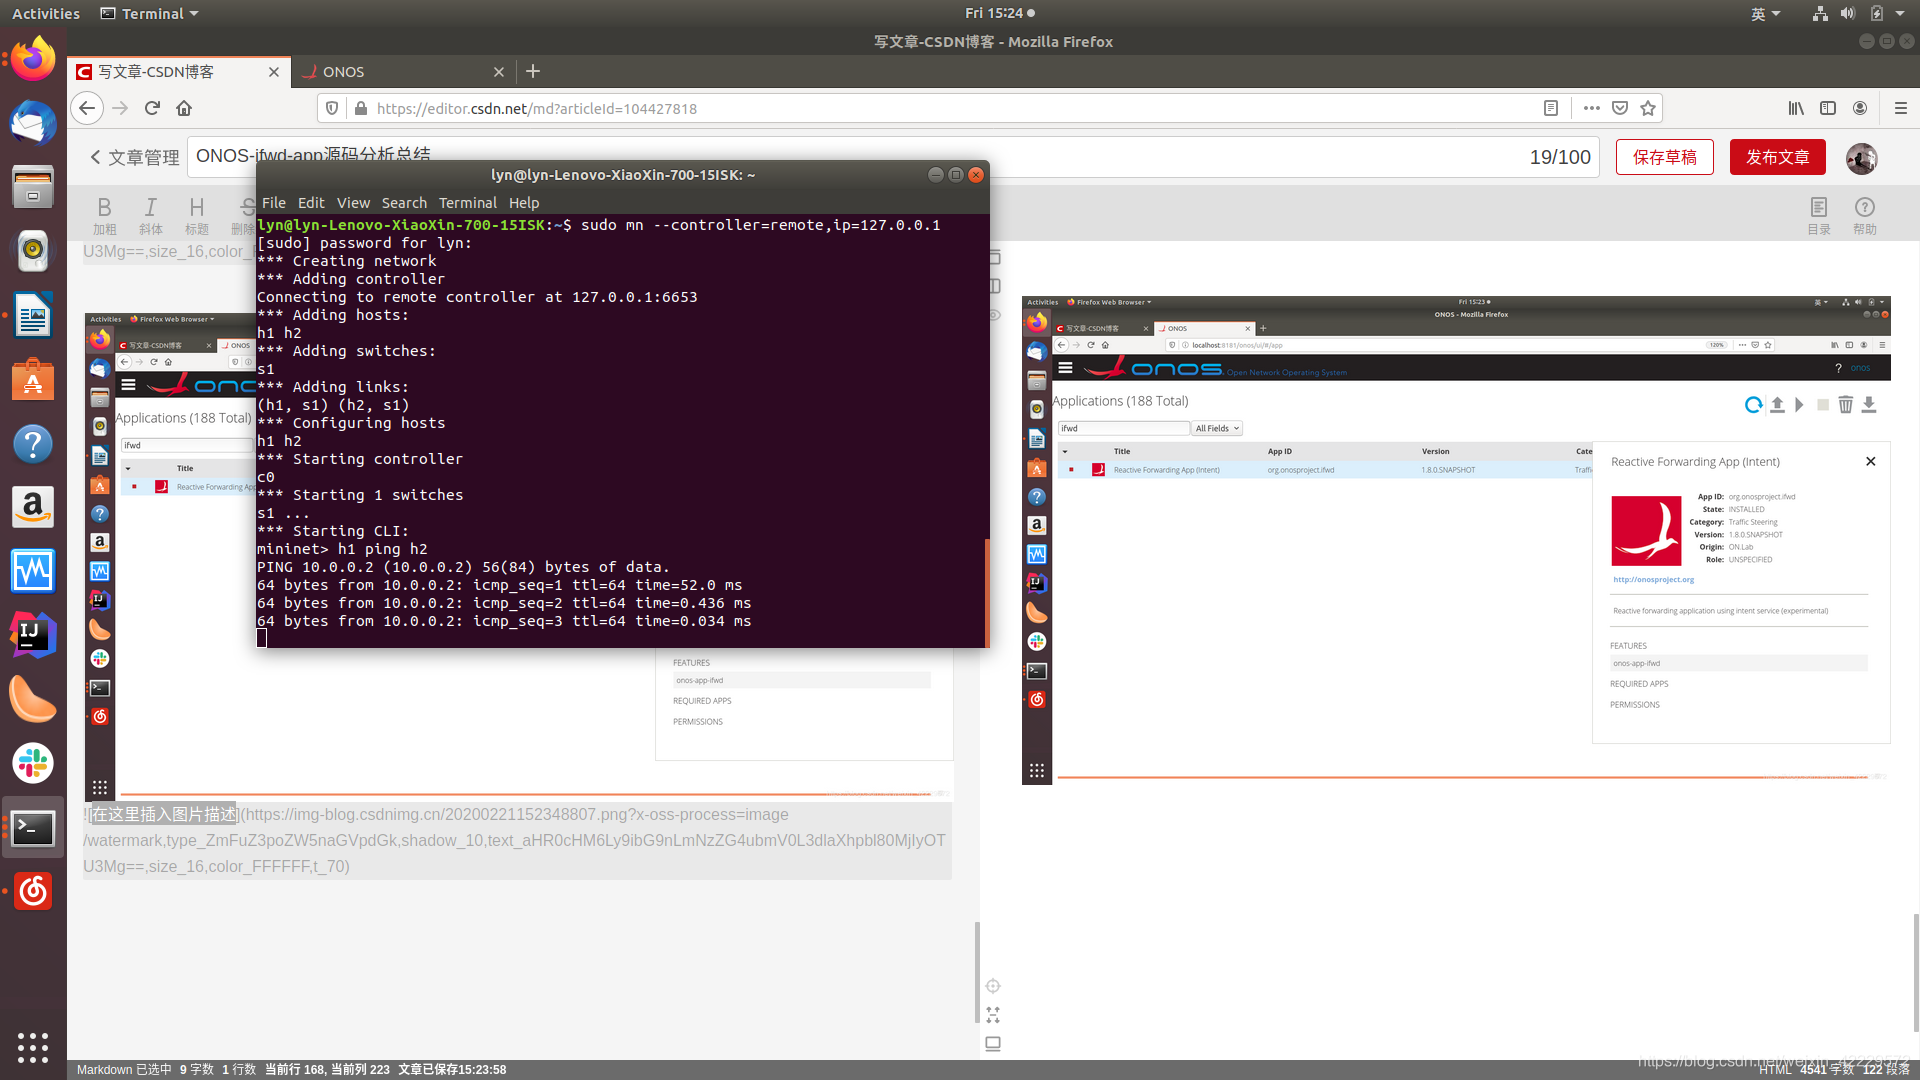
Task: Open Firefox hamburger menu
Action: [1901, 108]
